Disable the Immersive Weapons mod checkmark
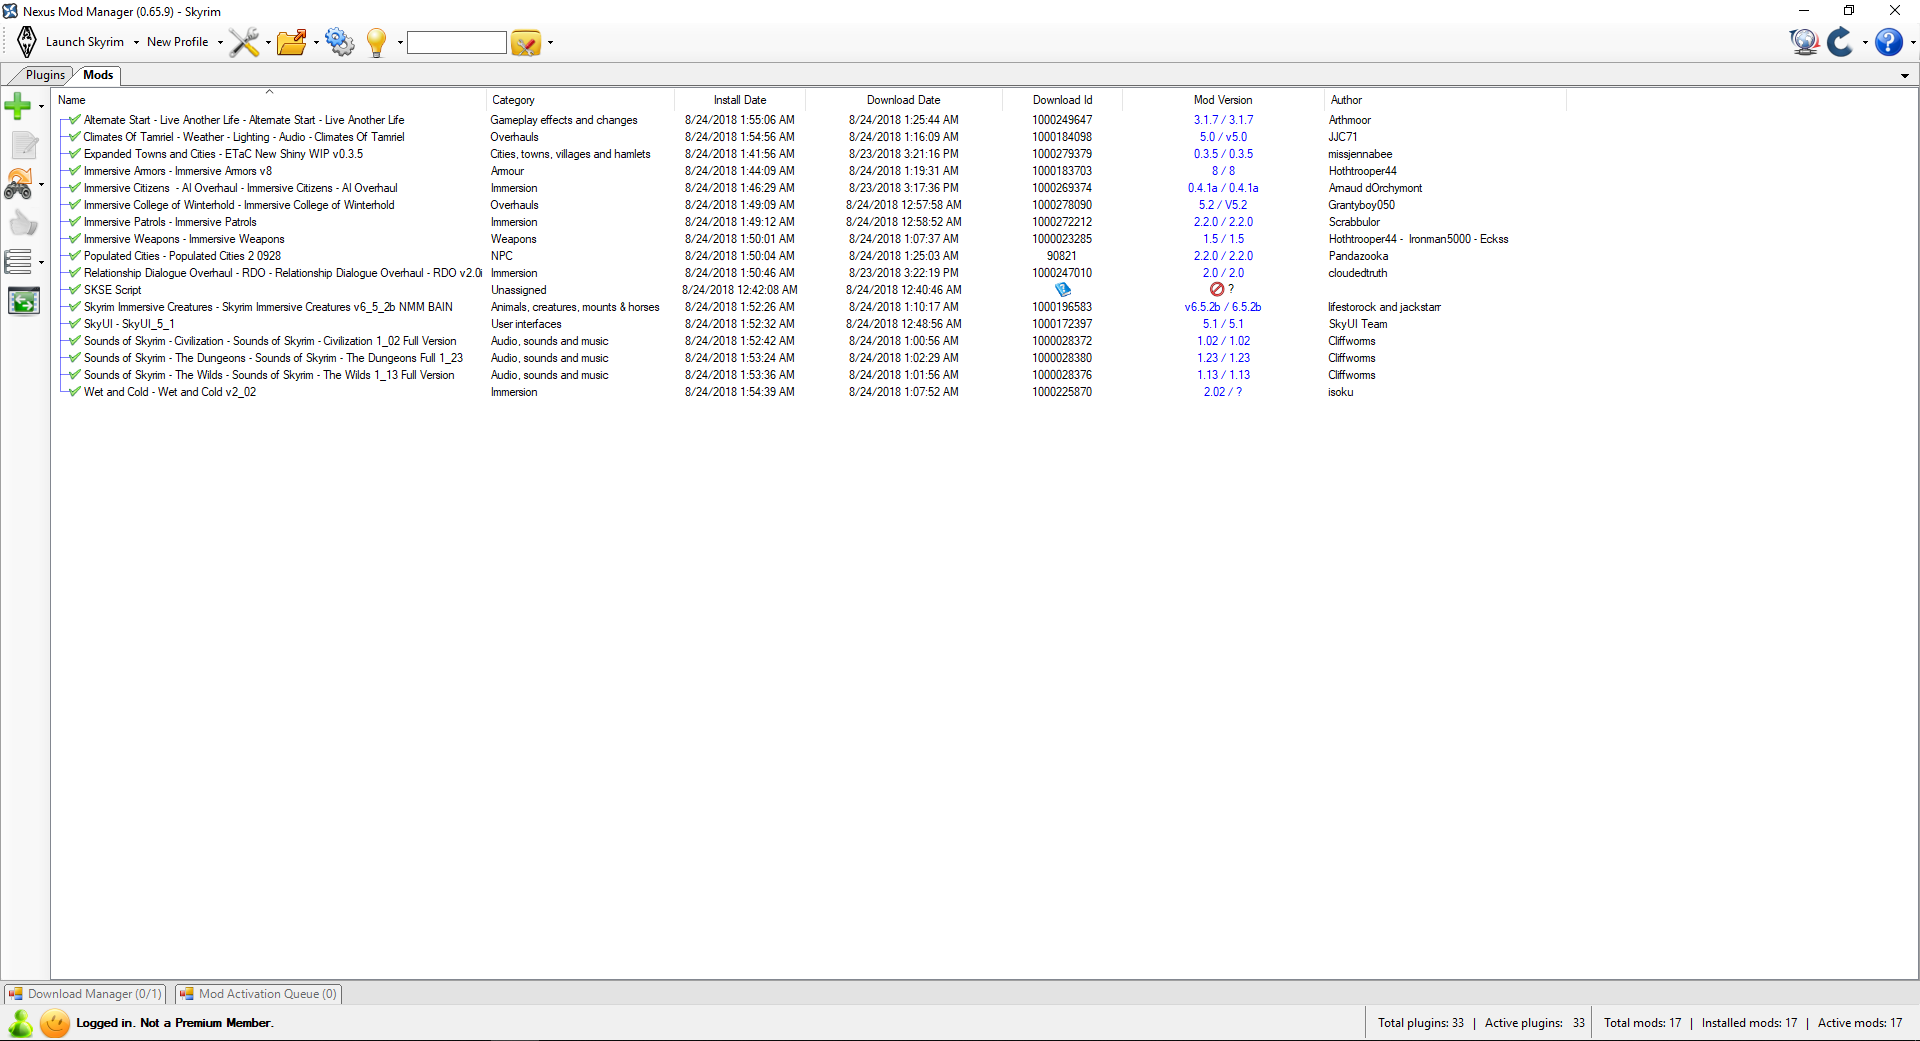Viewport: 1920px width, 1041px height. (x=75, y=239)
